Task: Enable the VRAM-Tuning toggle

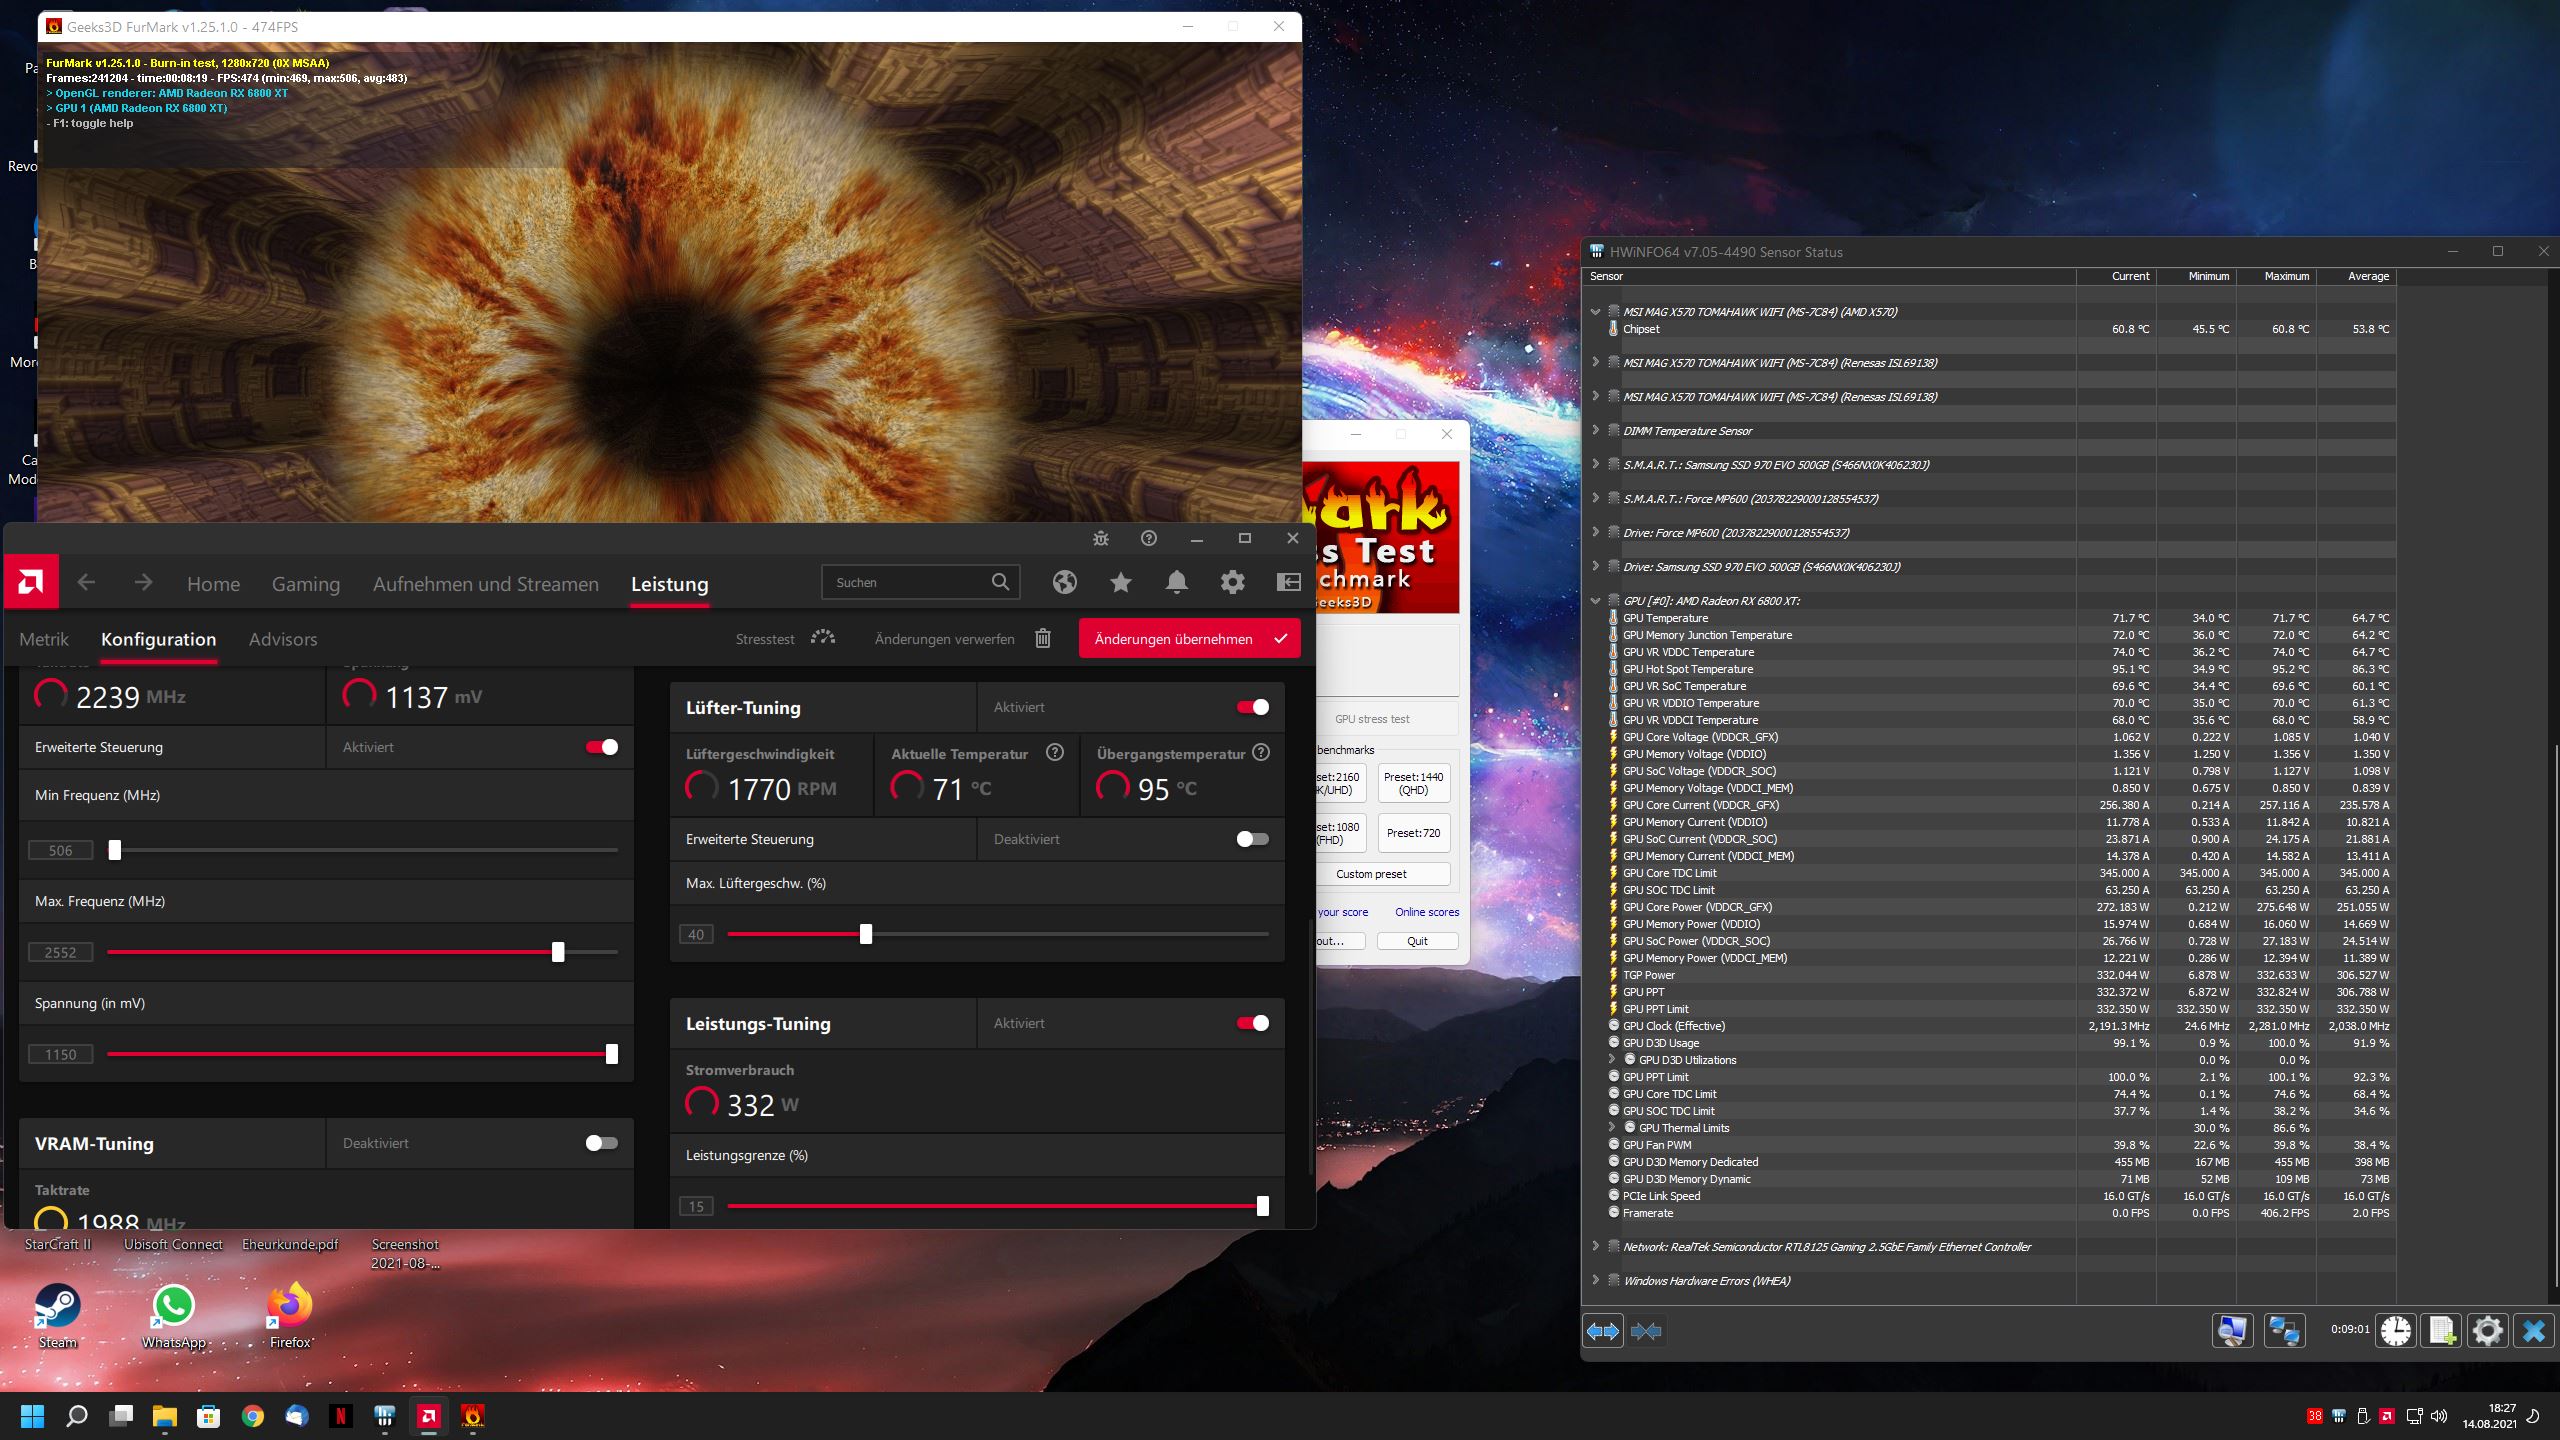Action: coord(601,1143)
